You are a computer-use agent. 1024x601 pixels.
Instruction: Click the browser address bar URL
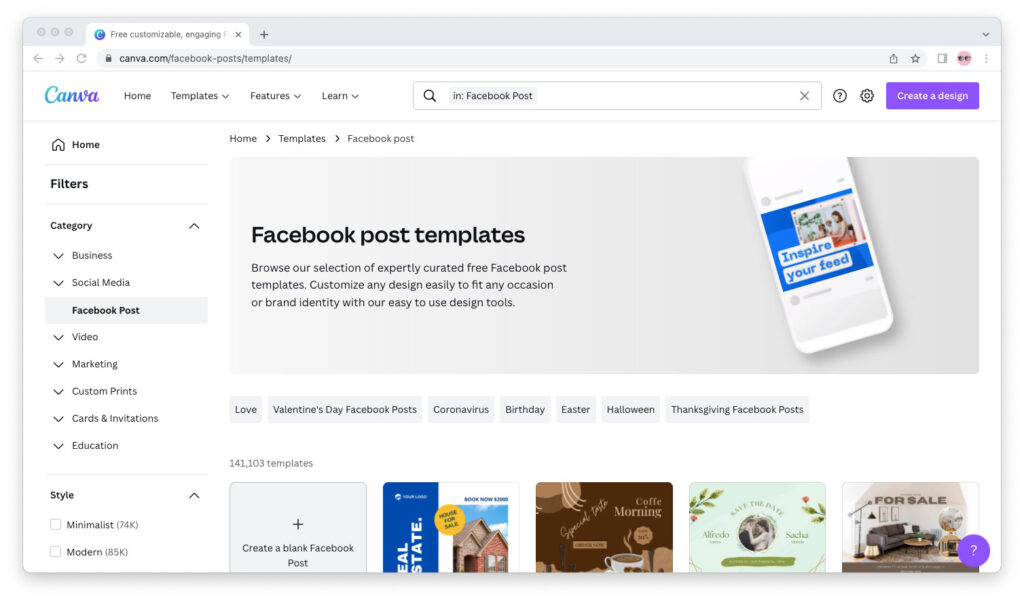(205, 58)
